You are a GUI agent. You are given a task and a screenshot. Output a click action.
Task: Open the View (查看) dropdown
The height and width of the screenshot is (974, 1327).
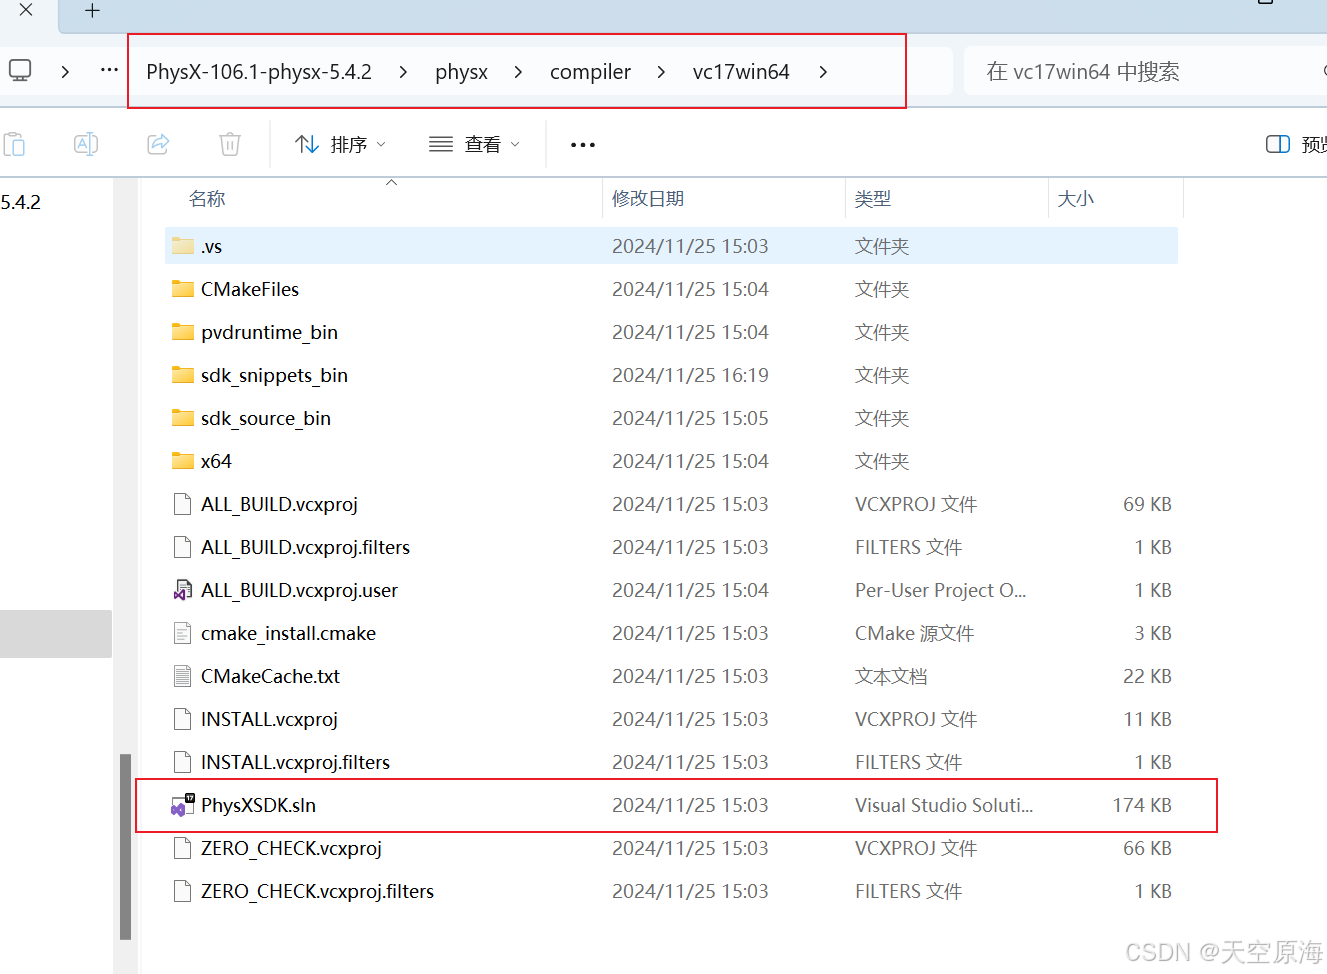coord(474,145)
